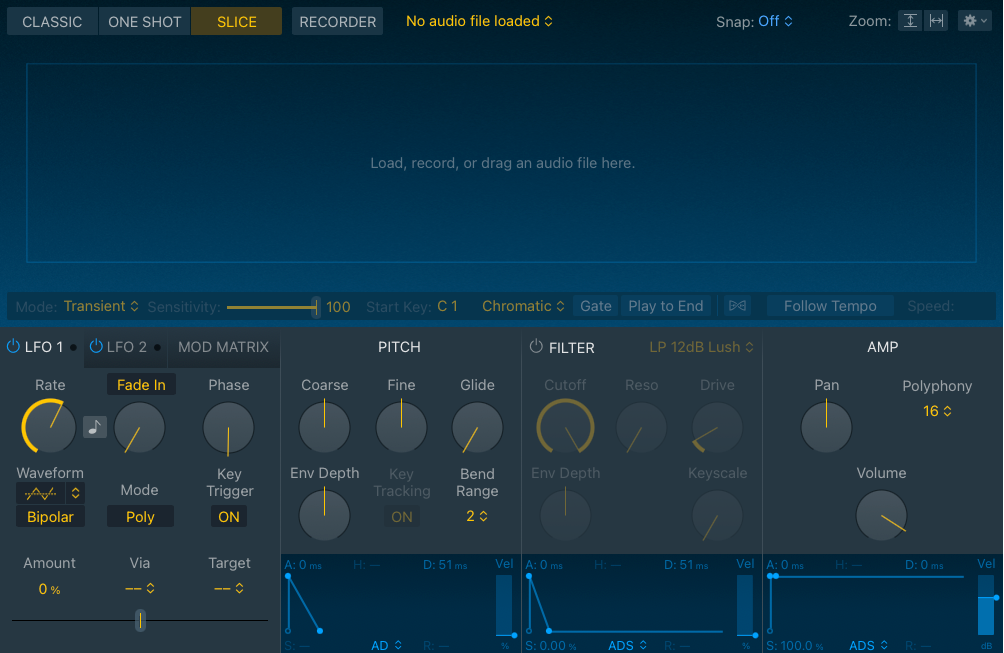
Task: Click the LFO Rate knob
Action: pos(49,426)
